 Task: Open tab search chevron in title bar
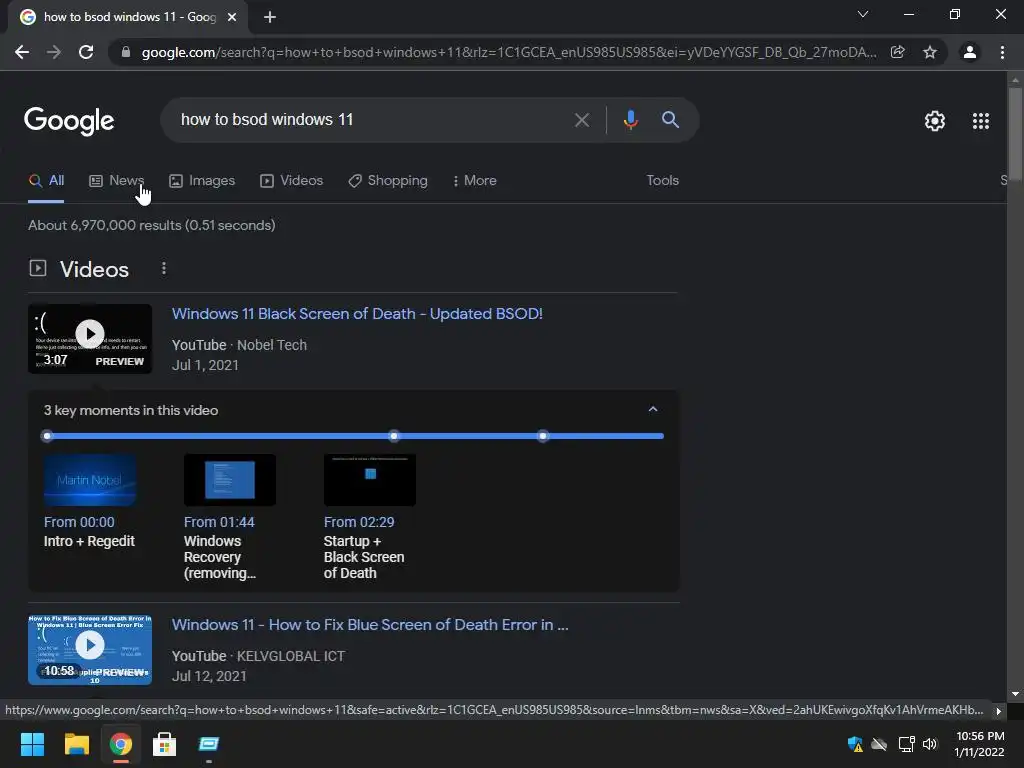(x=863, y=14)
